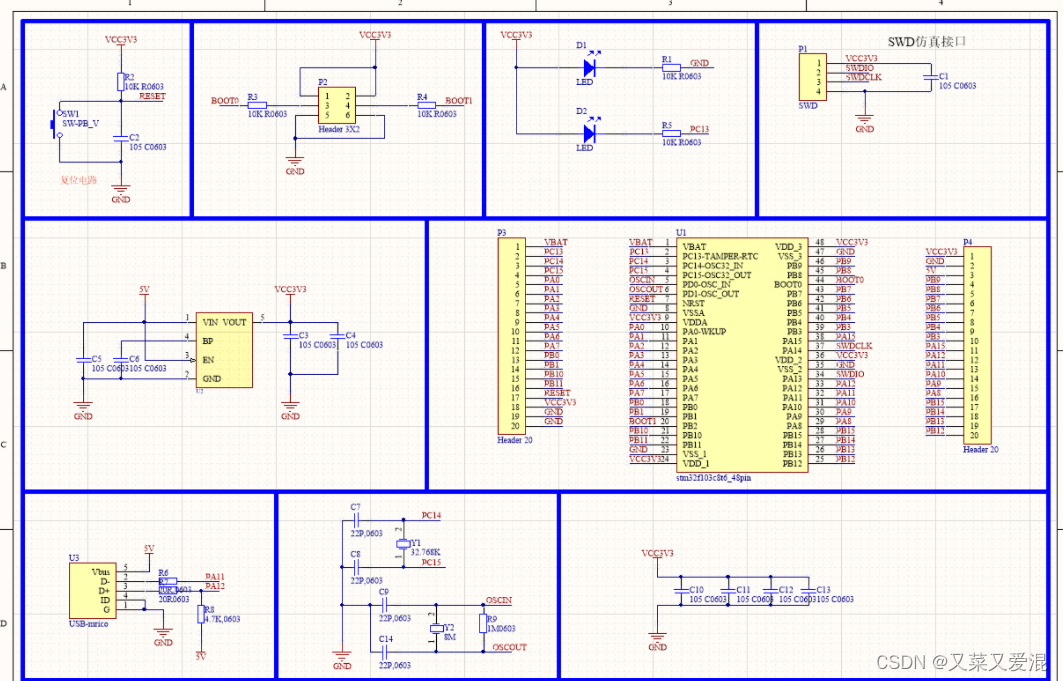This screenshot has width=1063, height=681.
Task: Click the R9 1M resistor by OSCIN
Action: [x=482, y=624]
